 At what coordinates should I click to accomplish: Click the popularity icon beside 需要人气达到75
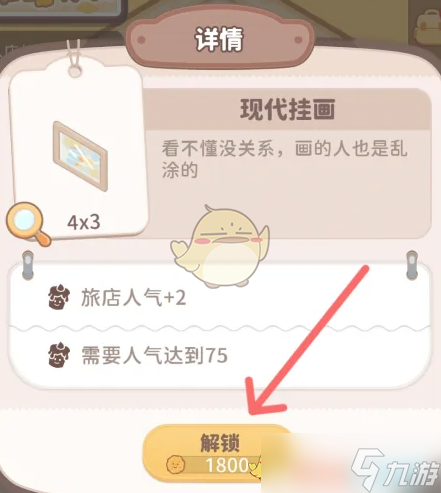pos(59,355)
